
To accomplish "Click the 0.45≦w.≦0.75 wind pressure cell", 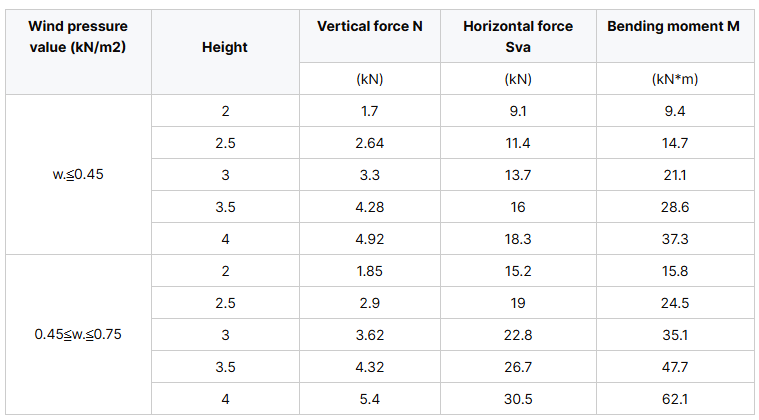I will click(x=78, y=334).
